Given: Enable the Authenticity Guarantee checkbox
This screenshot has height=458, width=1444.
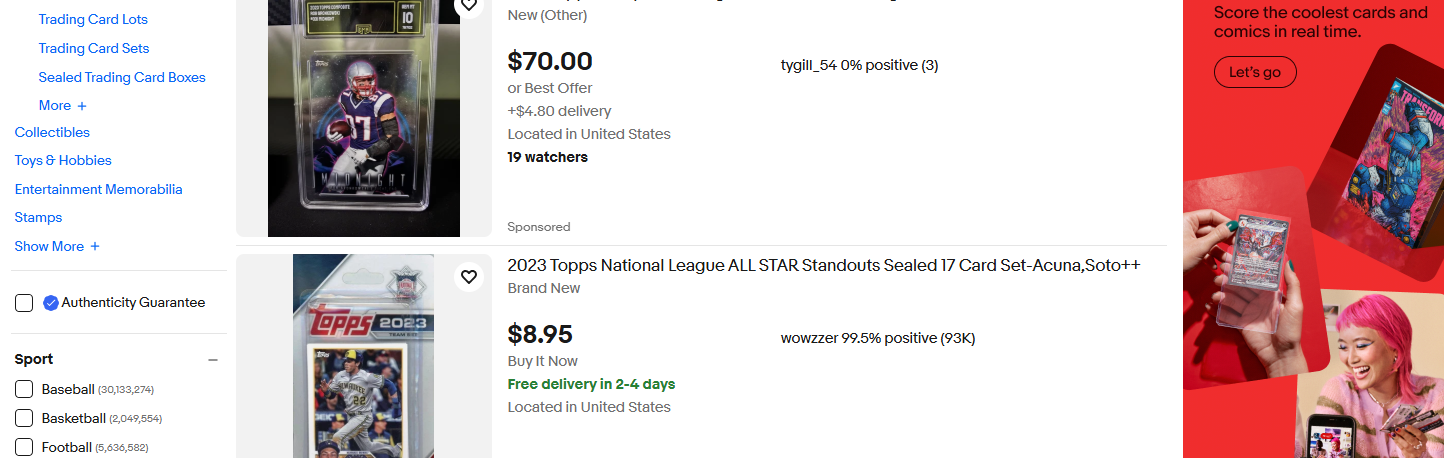Looking at the screenshot, I should pos(24,303).
